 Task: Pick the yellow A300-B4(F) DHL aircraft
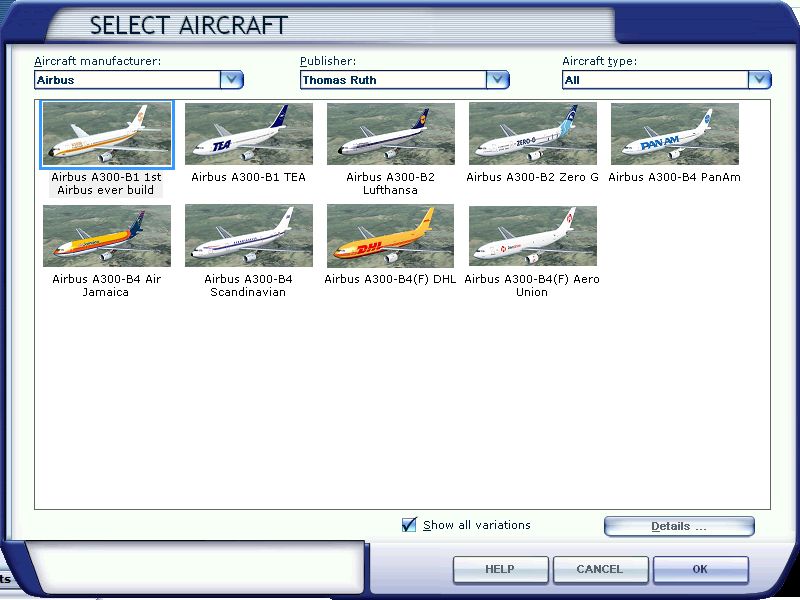(x=390, y=236)
